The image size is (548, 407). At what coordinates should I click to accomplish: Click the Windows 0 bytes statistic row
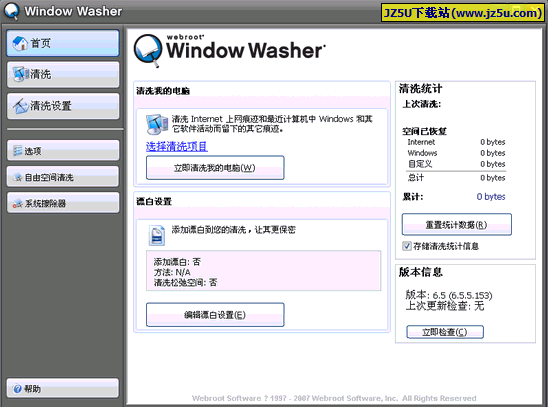point(456,153)
